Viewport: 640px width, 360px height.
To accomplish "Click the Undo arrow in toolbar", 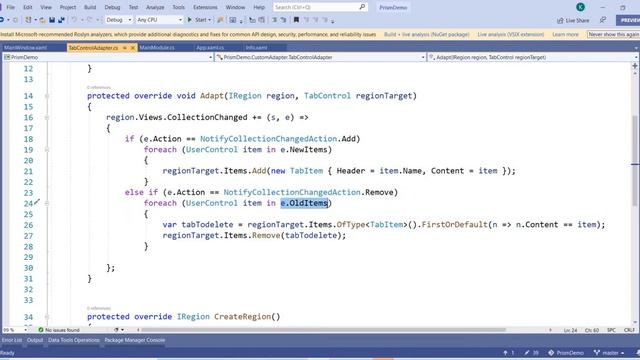I will [74, 20].
